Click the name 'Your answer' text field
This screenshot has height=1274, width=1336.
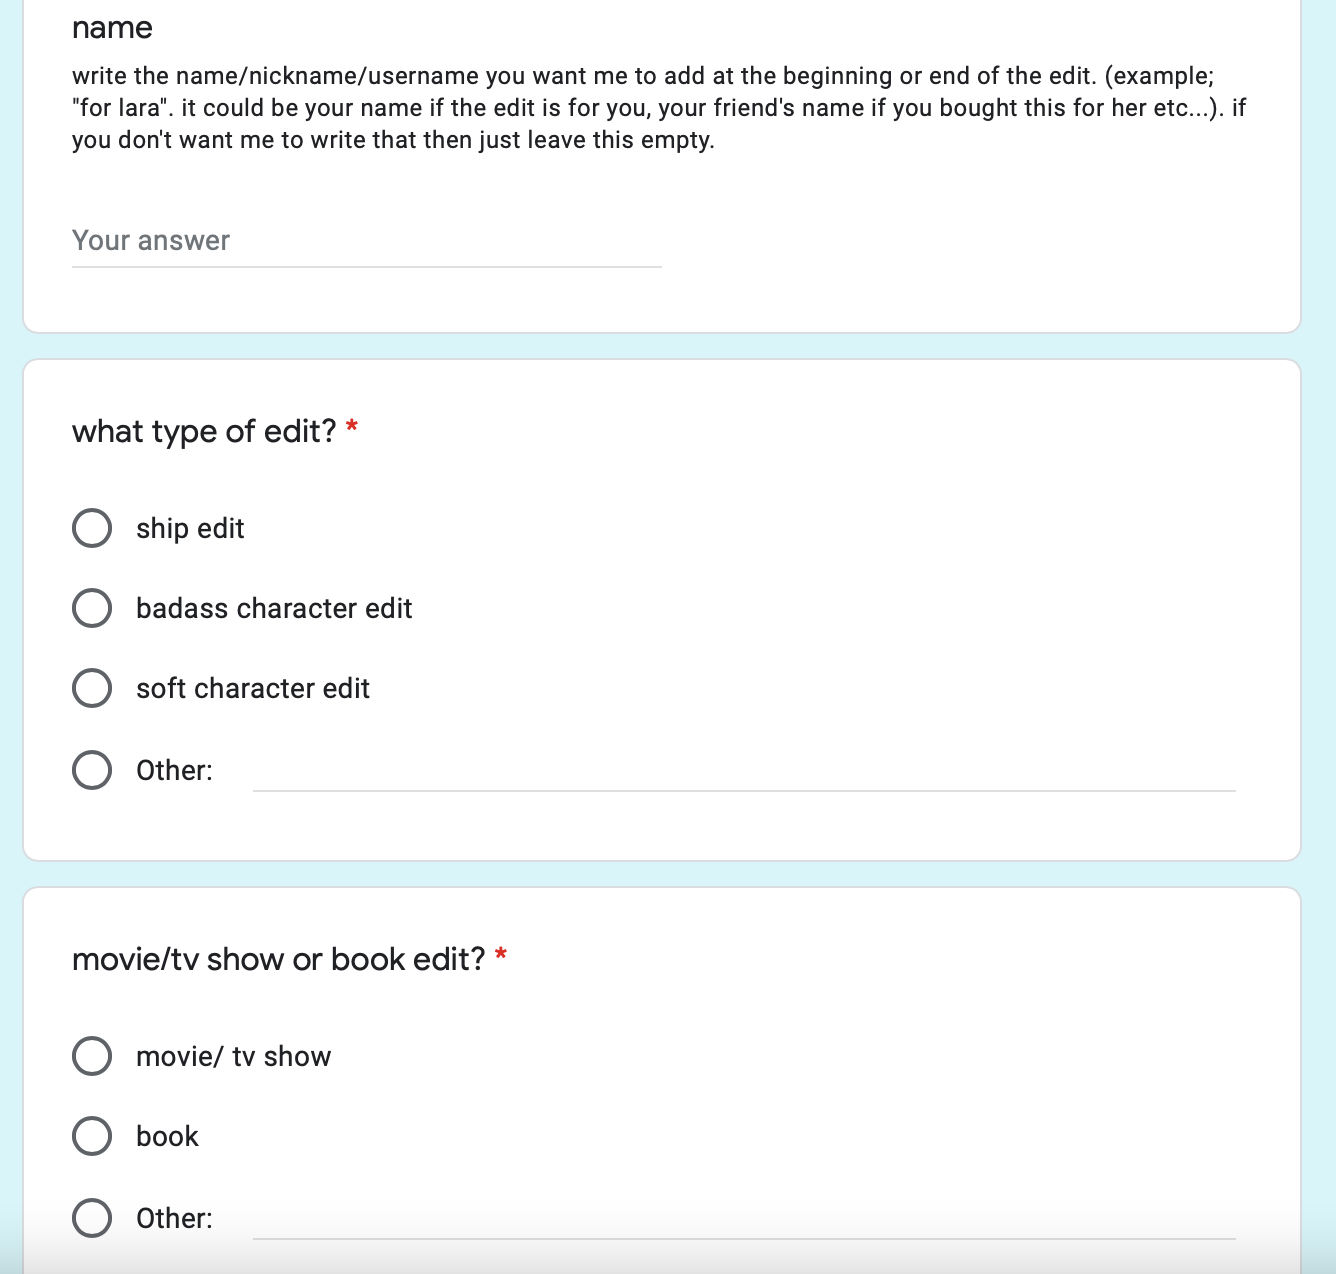point(366,241)
